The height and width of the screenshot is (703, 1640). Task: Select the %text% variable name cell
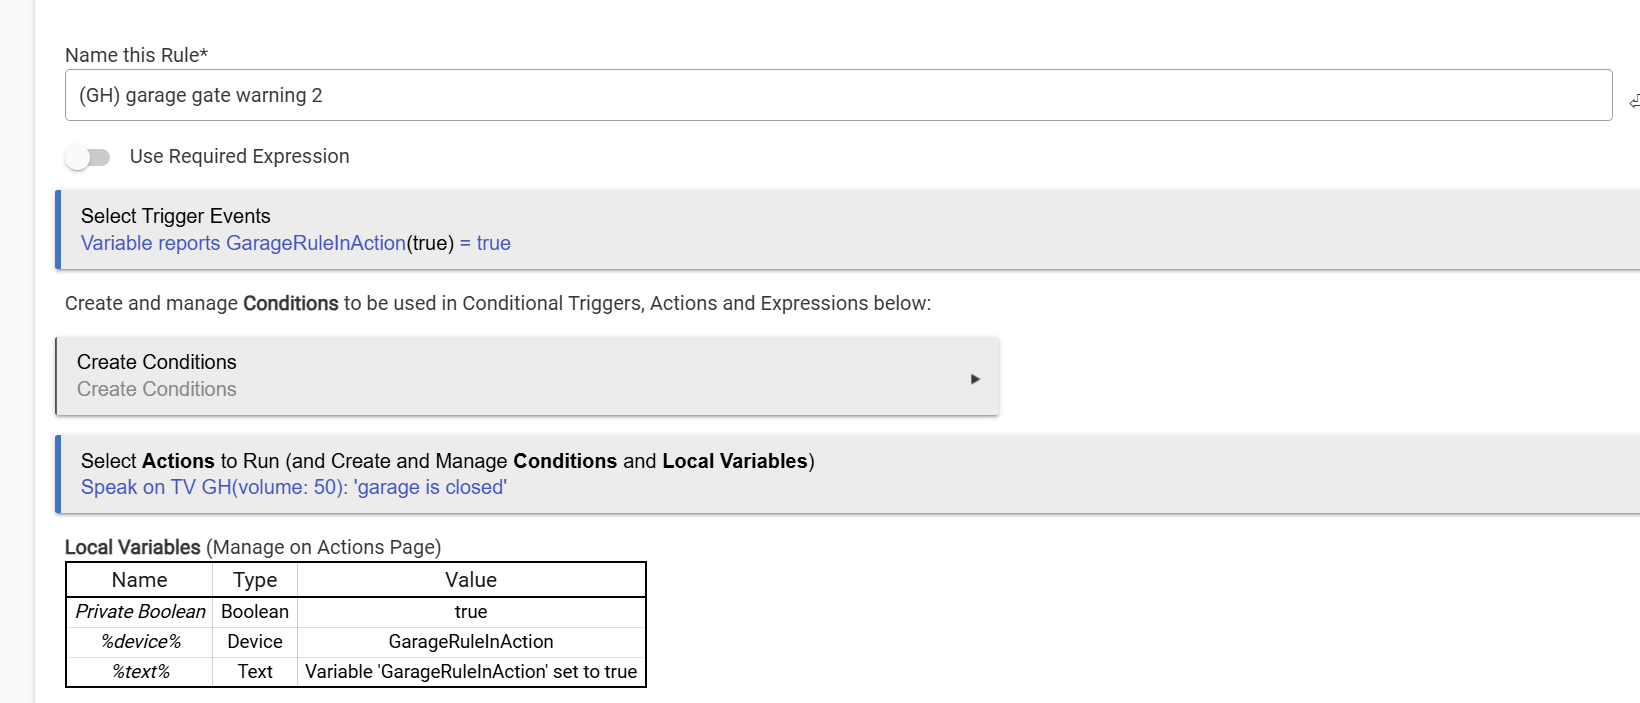140,672
